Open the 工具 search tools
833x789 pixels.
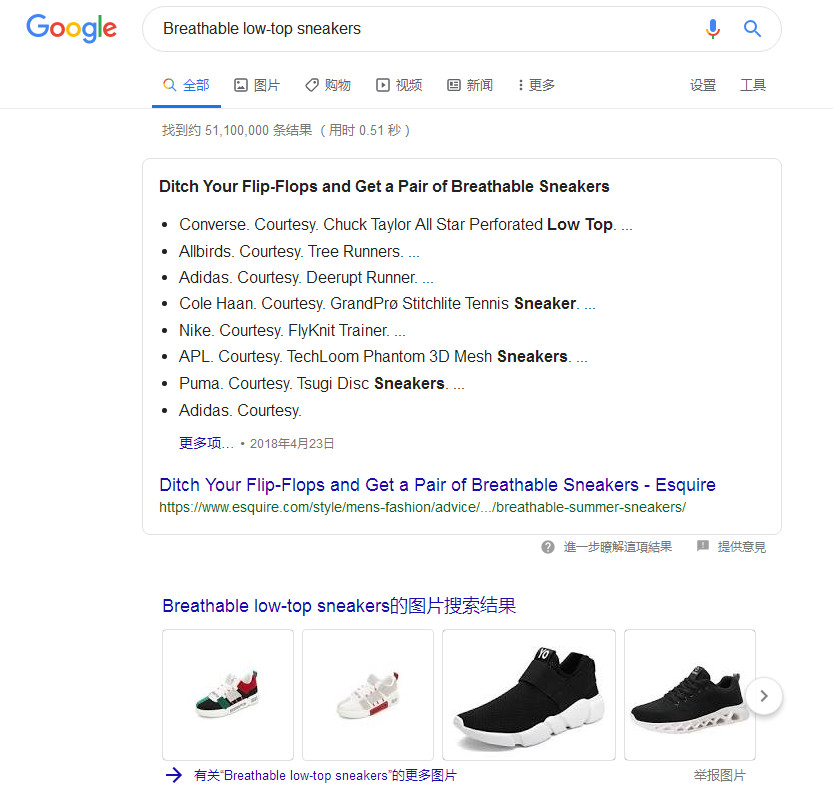pyautogui.click(x=753, y=85)
